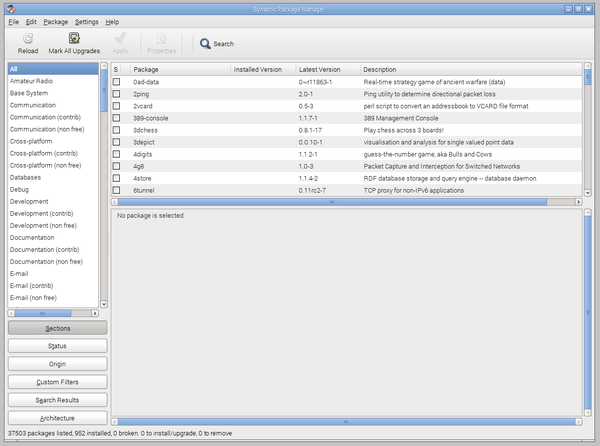Screen dimensions: 600x446
Task: Sort by the Package column header
Action: point(178,69)
